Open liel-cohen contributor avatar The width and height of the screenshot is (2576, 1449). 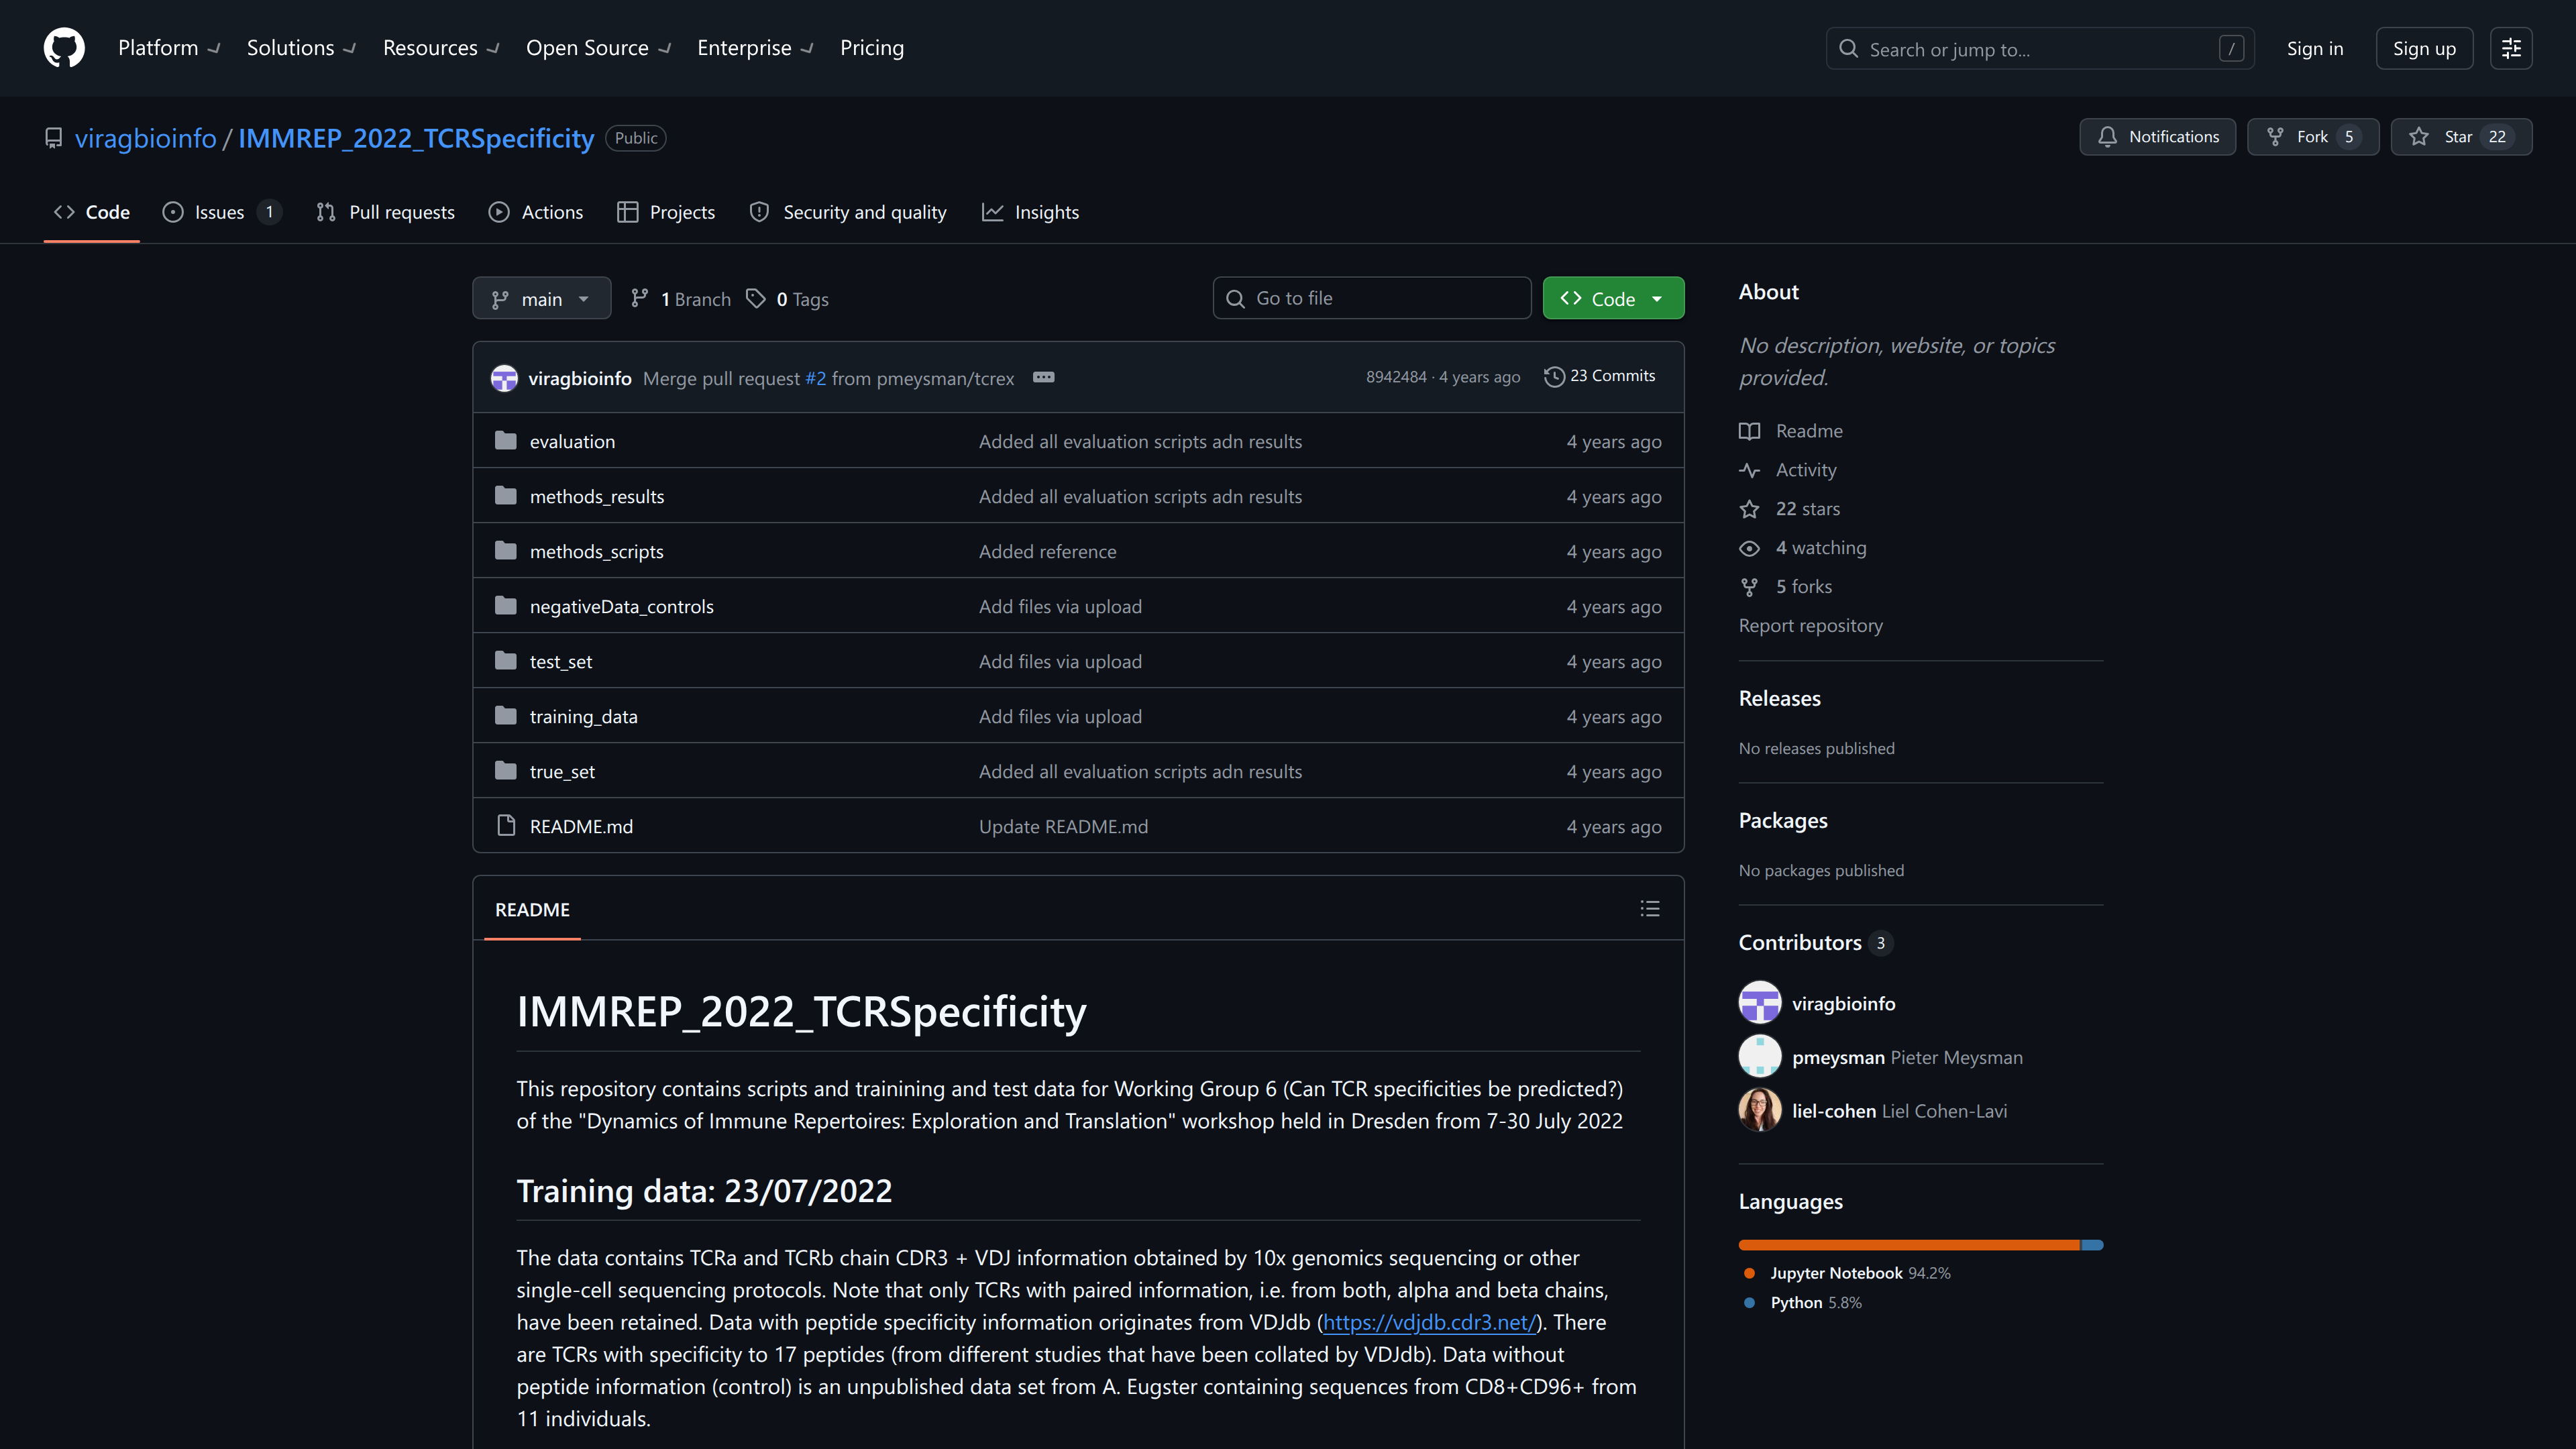pyautogui.click(x=1760, y=1110)
